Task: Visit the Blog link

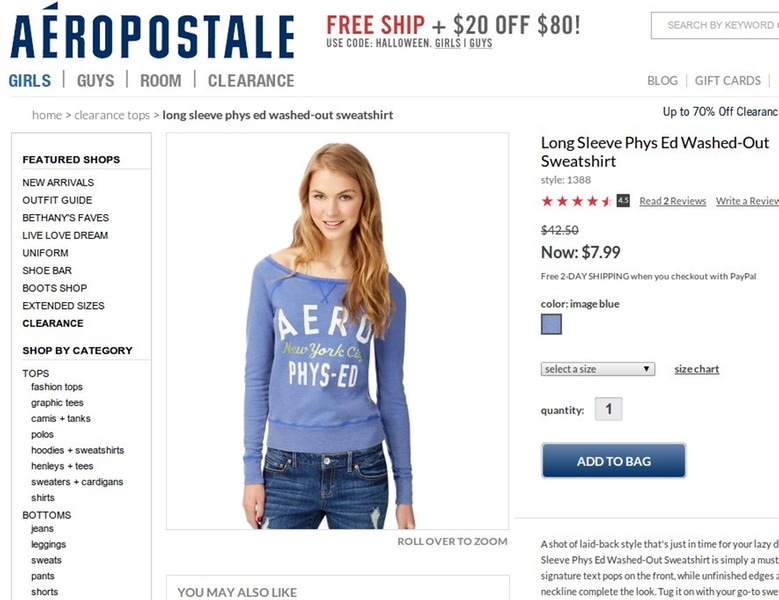Action: pos(662,81)
